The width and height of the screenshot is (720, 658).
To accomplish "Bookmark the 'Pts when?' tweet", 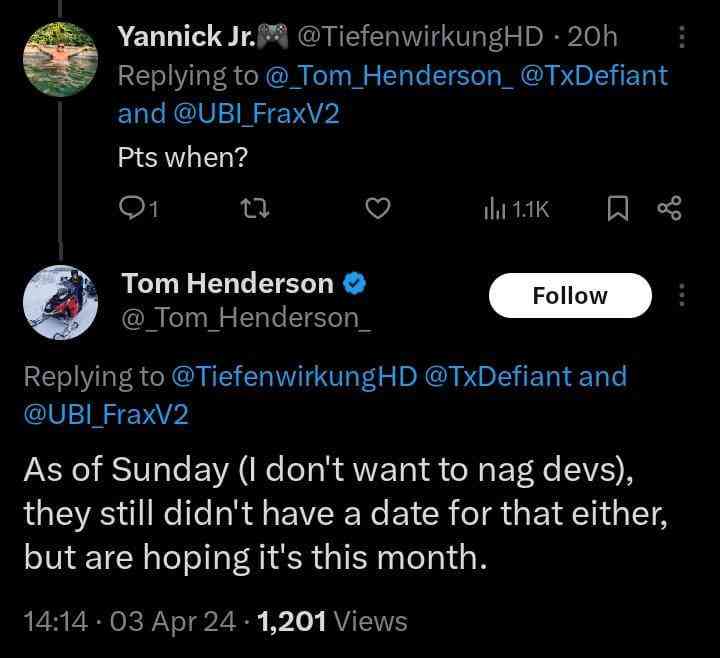I will point(618,208).
